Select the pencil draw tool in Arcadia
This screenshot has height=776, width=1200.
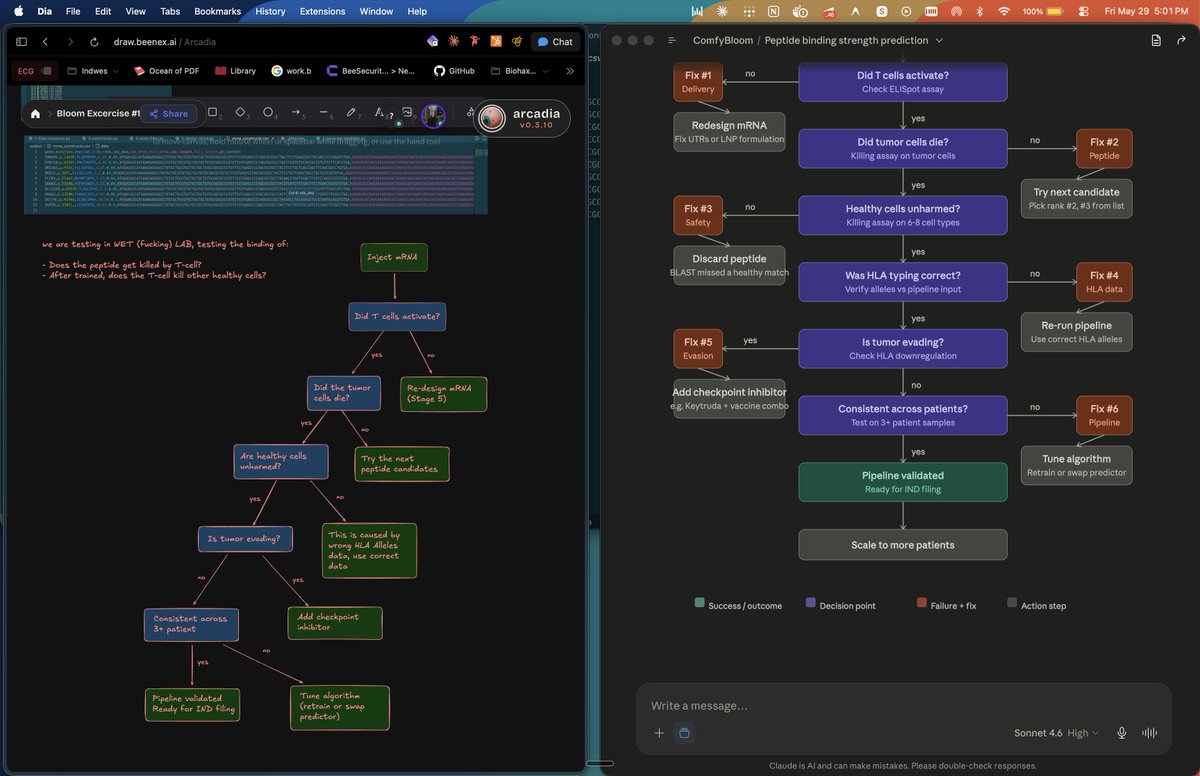pyautogui.click(x=351, y=112)
